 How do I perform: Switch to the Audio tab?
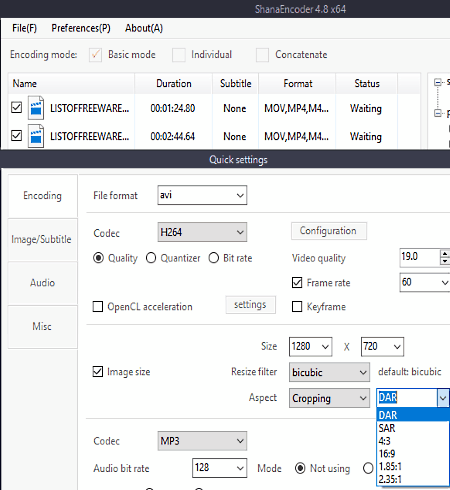(43, 283)
